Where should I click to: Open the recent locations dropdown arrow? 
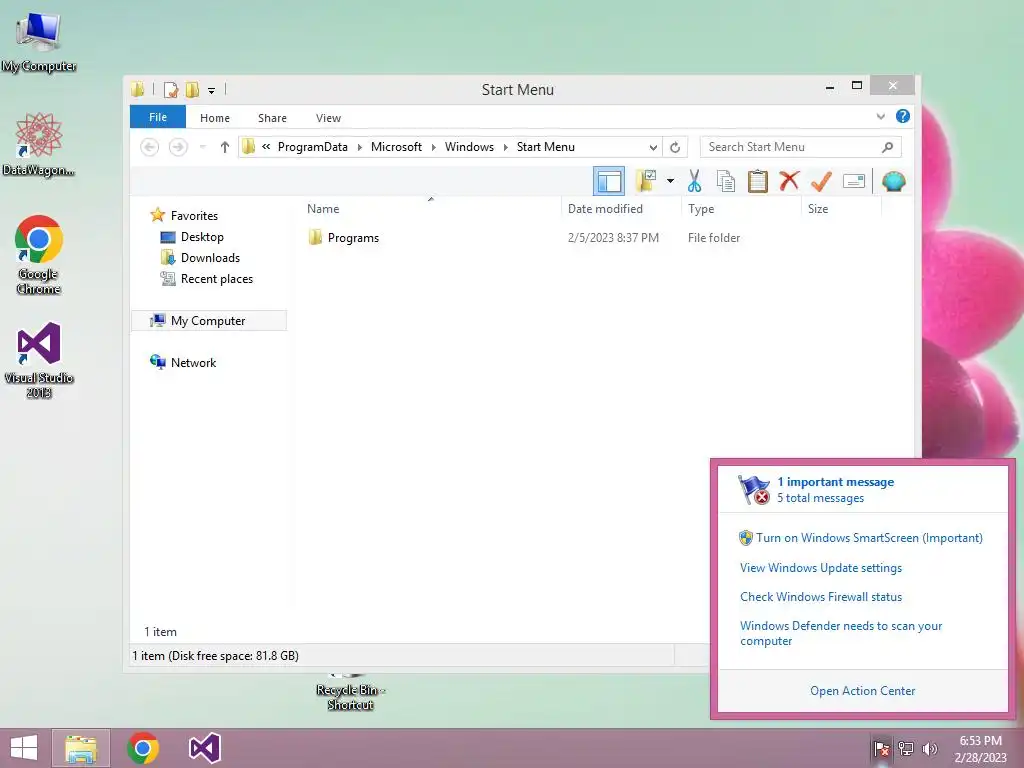(x=202, y=148)
